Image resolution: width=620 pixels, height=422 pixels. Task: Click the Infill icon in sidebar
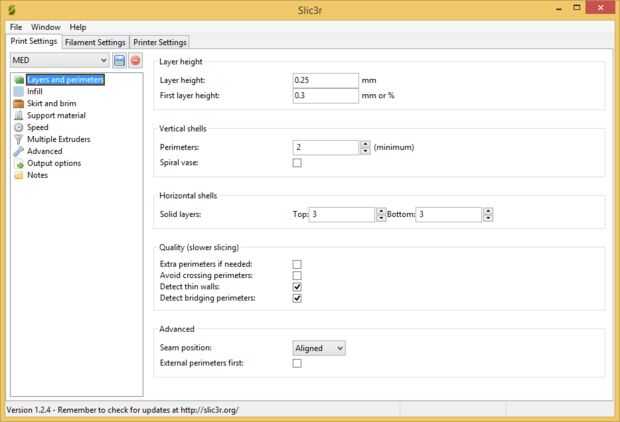click(19, 92)
